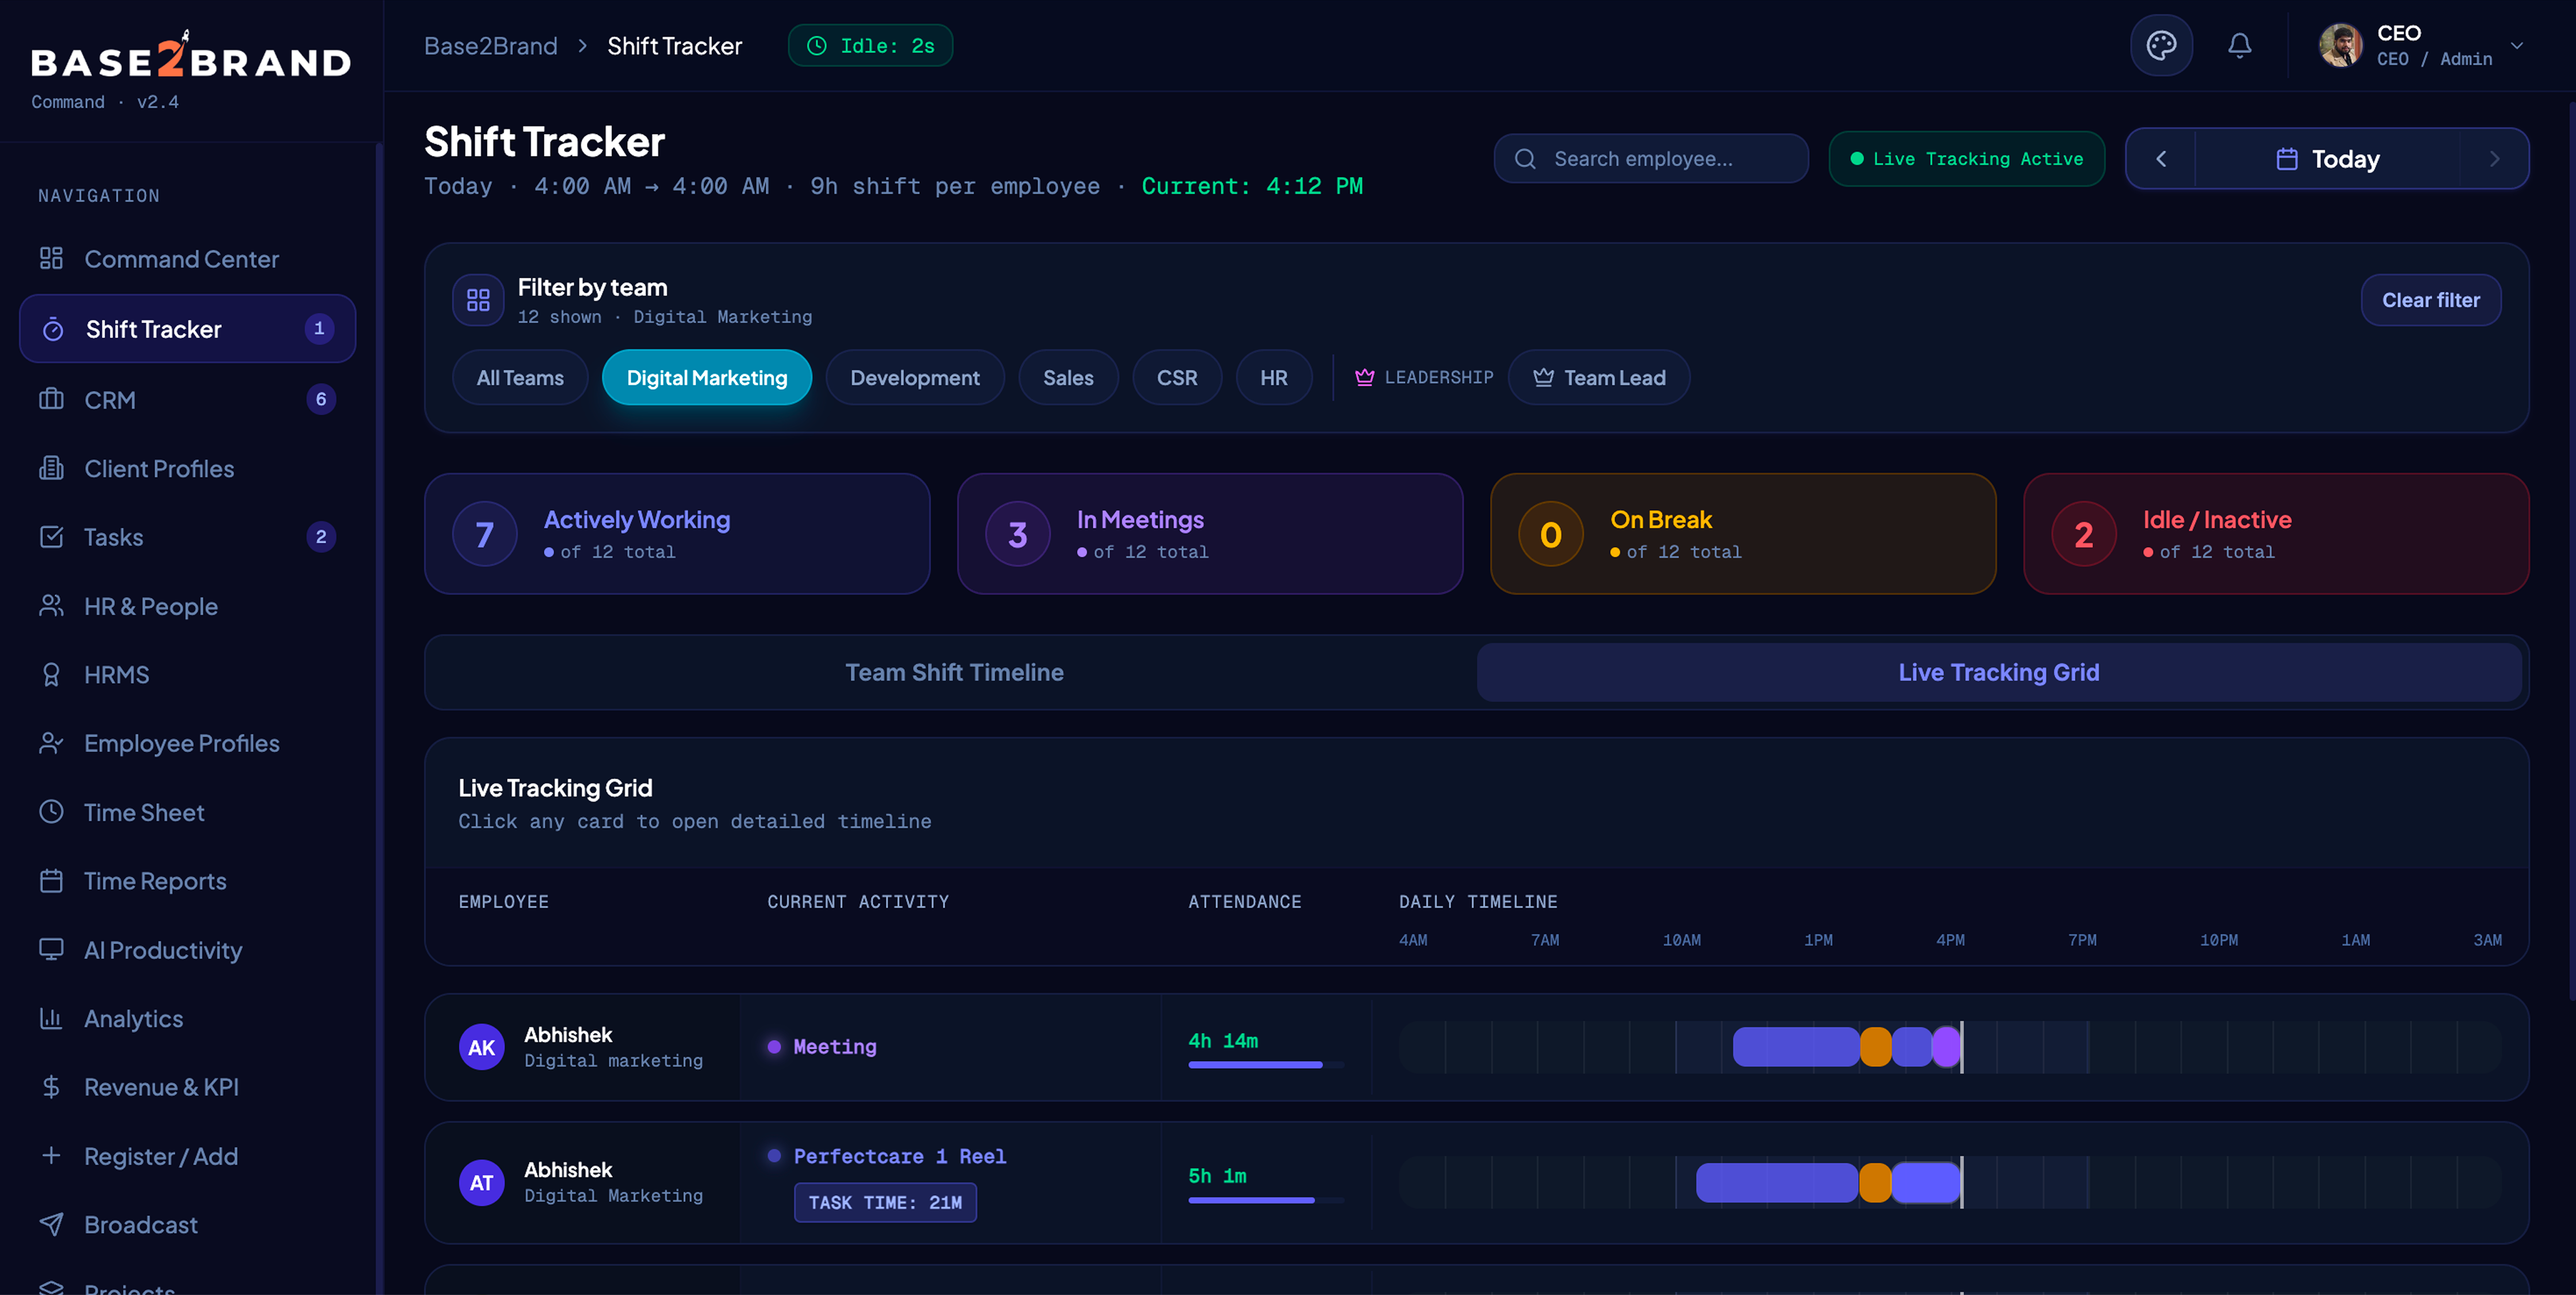Image resolution: width=2576 pixels, height=1295 pixels.
Task: Open Time Sheet in the navigation
Action: click(x=187, y=812)
